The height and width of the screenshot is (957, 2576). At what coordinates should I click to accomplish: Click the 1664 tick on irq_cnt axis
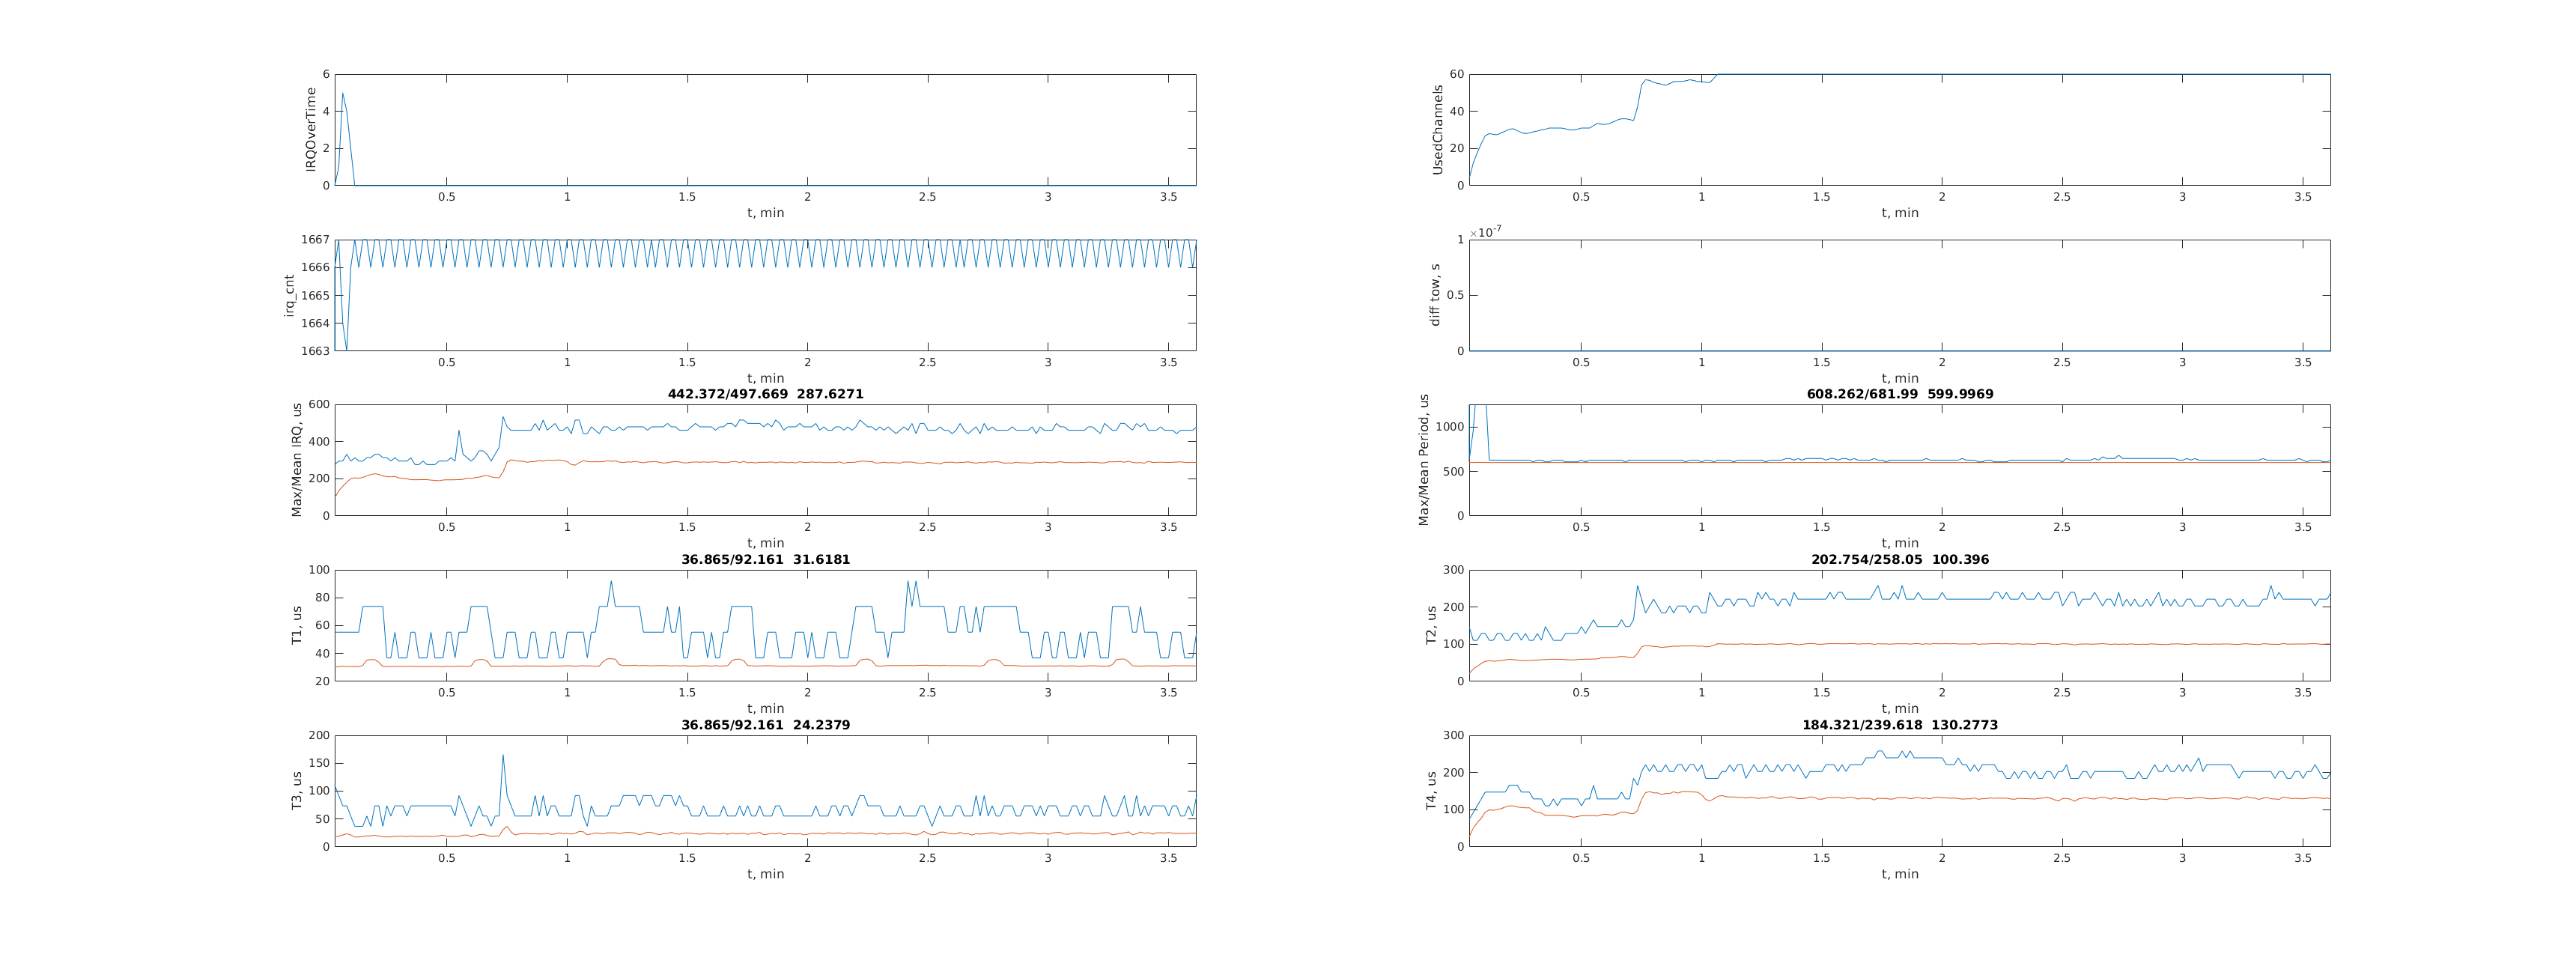pos(315,323)
